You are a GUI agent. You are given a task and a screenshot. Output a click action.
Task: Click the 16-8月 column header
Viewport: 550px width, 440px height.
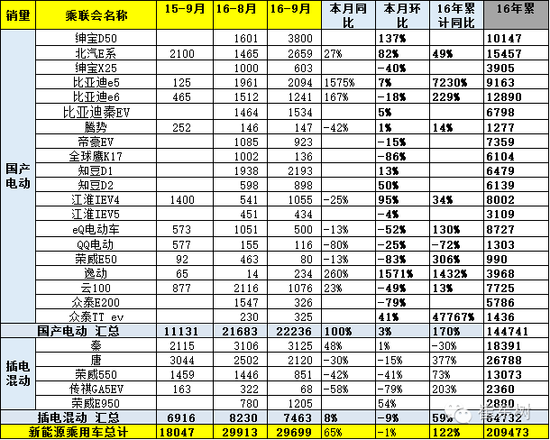(x=240, y=15)
